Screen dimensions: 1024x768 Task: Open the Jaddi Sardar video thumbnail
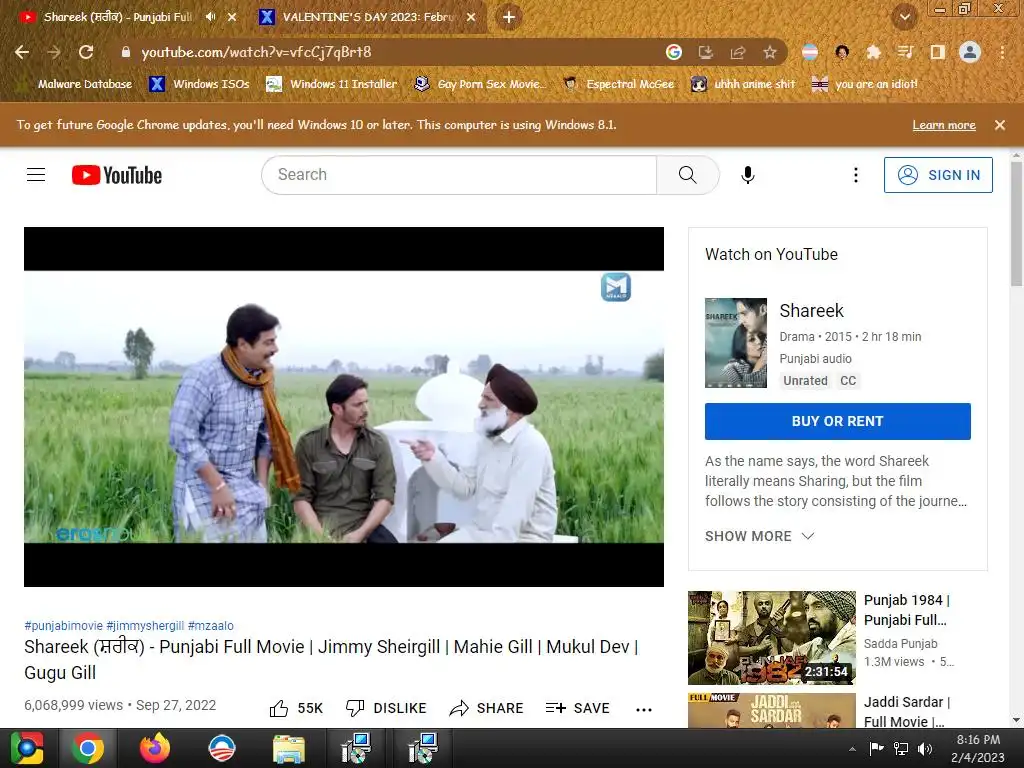click(x=772, y=711)
